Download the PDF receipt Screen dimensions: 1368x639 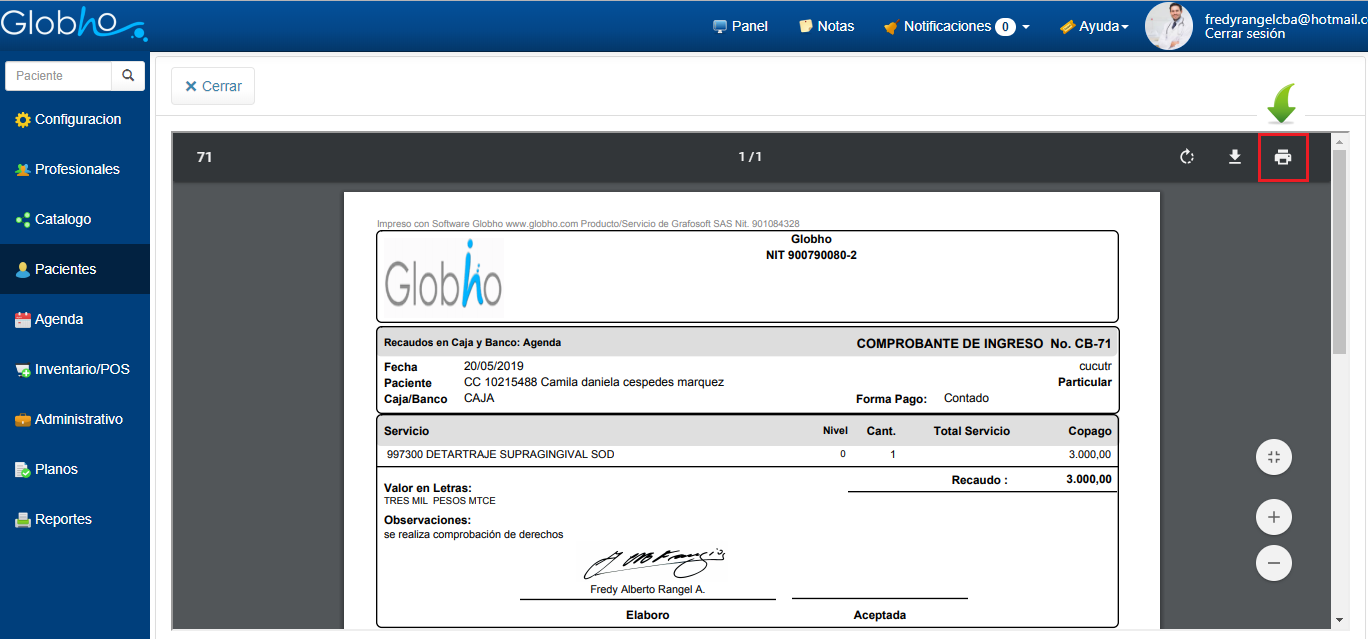click(1235, 157)
